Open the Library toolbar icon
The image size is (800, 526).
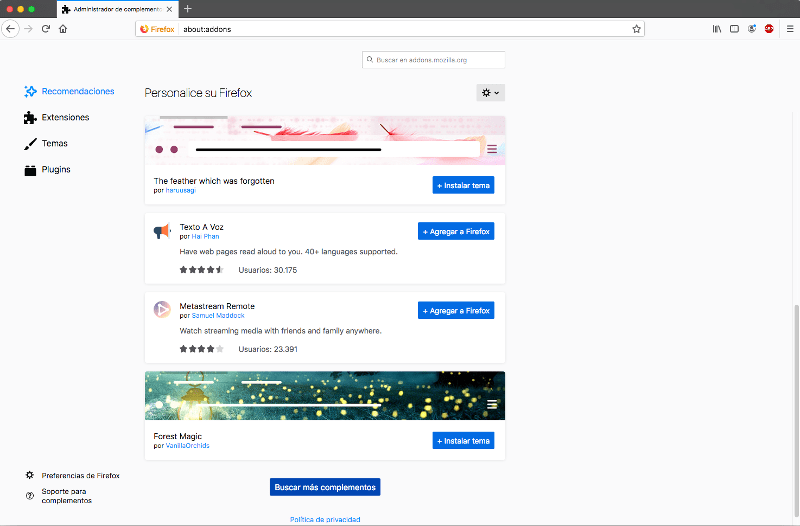click(x=717, y=29)
